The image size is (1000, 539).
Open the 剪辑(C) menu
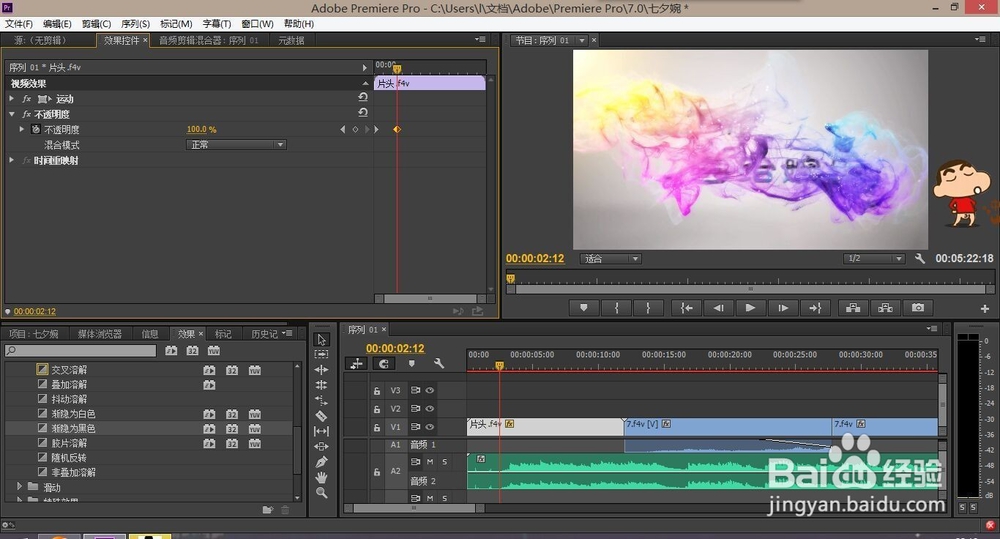[x=96, y=24]
